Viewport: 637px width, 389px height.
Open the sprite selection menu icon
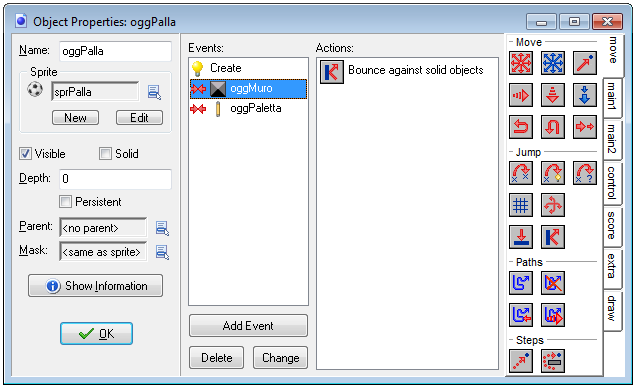pos(154,93)
